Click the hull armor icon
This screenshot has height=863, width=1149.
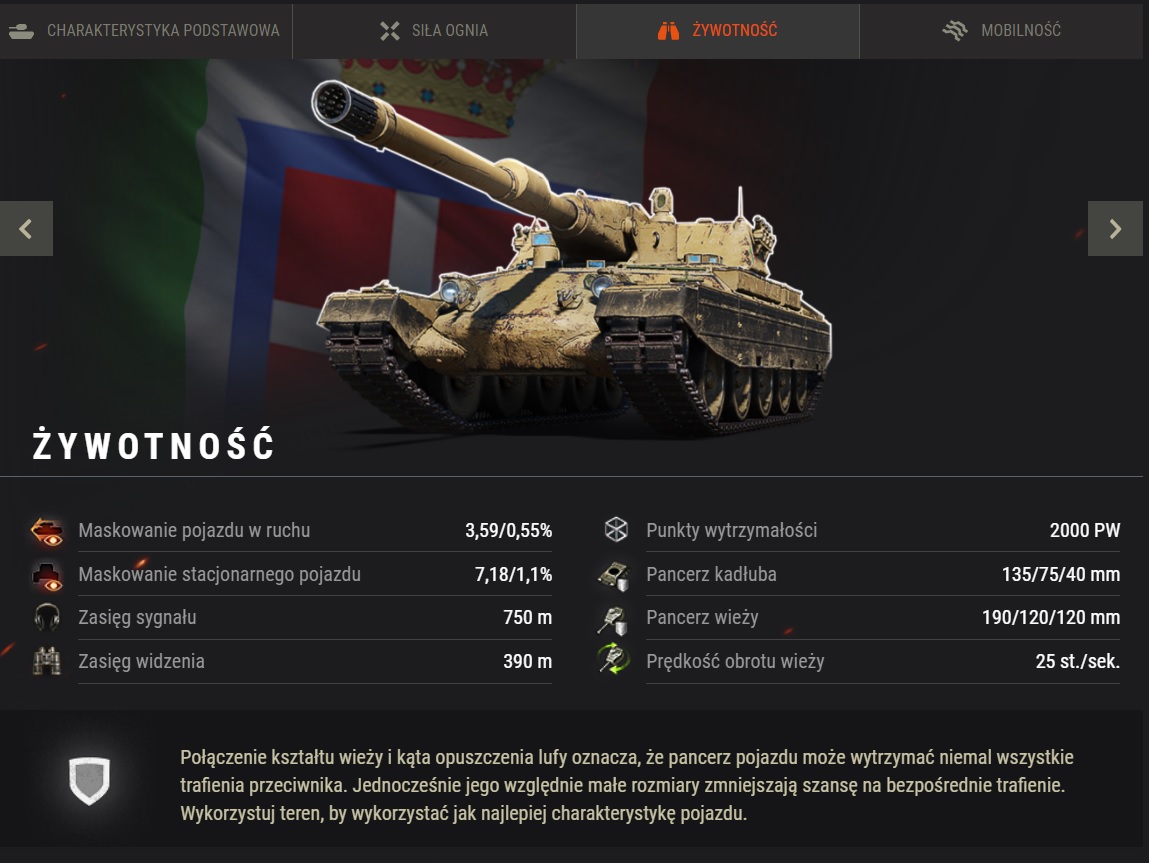coord(614,575)
